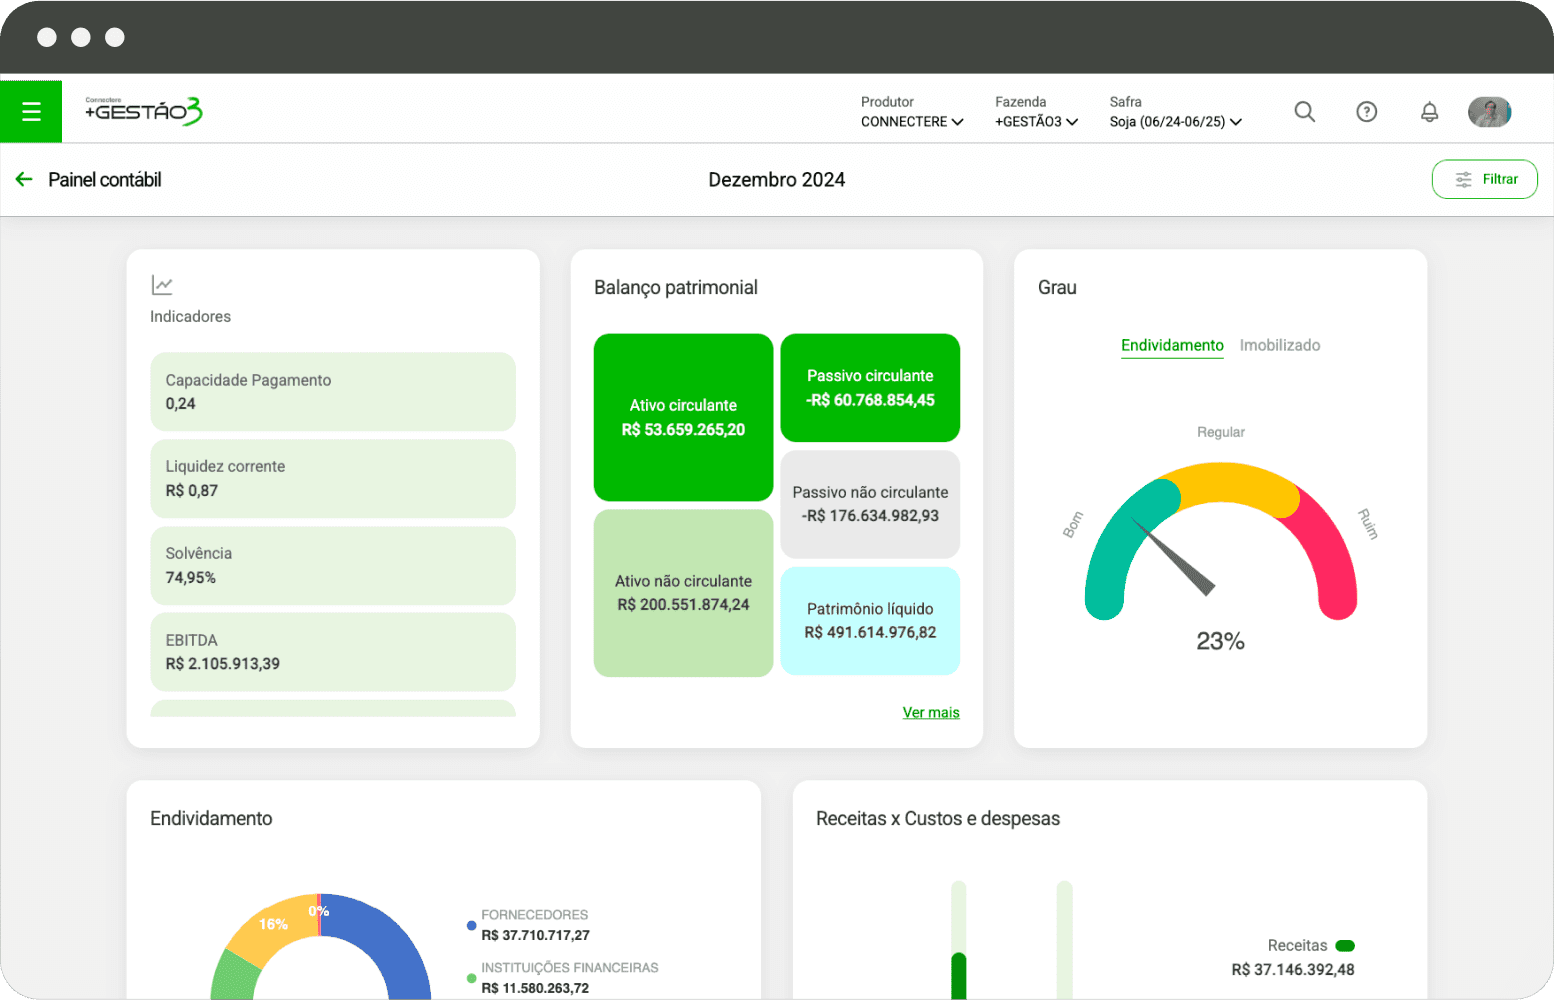
Task: Click the Filtrar button
Action: [x=1484, y=179]
